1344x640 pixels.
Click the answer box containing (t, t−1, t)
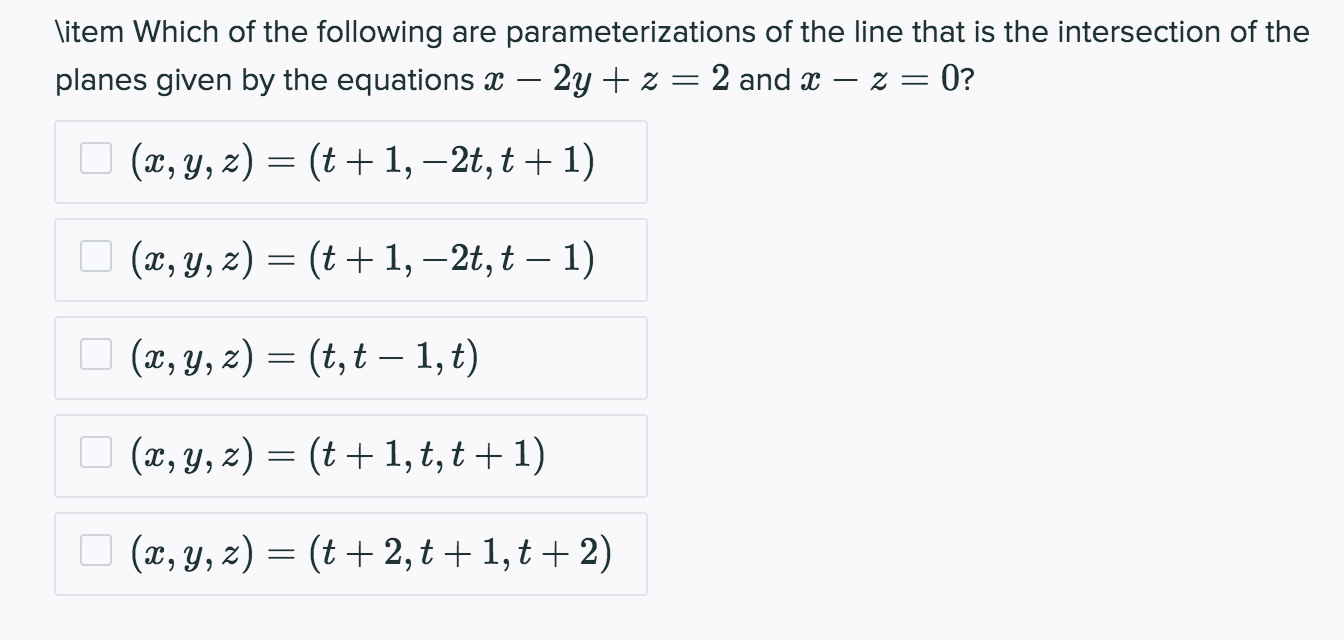click(x=350, y=356)
